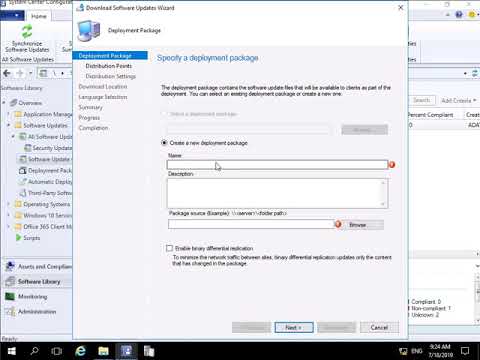Expand Office 365 Client Management node
Viewport: 480px width, 360px height.
(9, 227)
